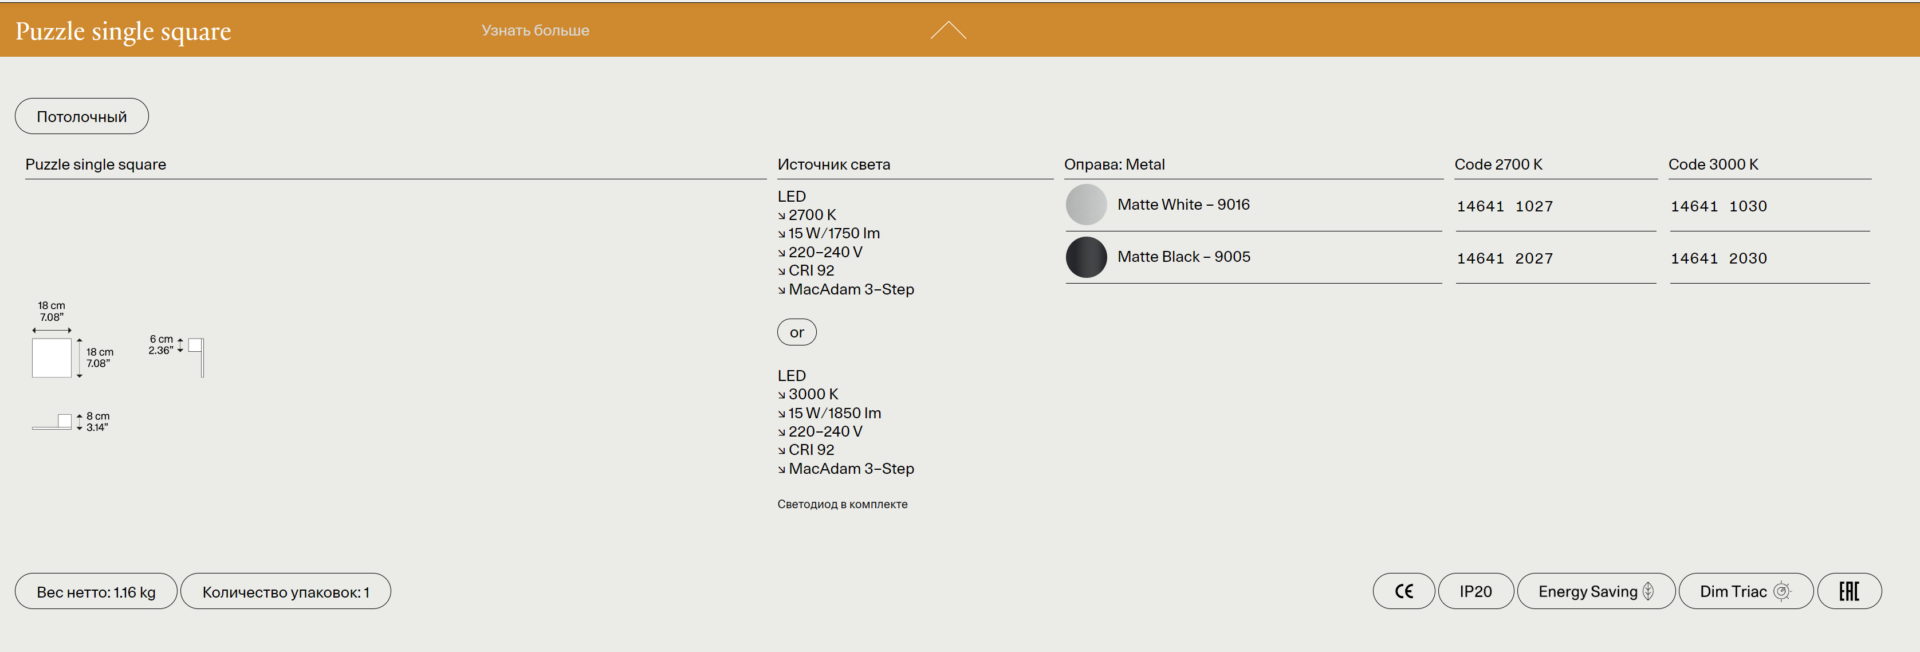Click the 8 cm profile dimension drawing
Screen dimensions: 1920x652
[x=53, y=422]
